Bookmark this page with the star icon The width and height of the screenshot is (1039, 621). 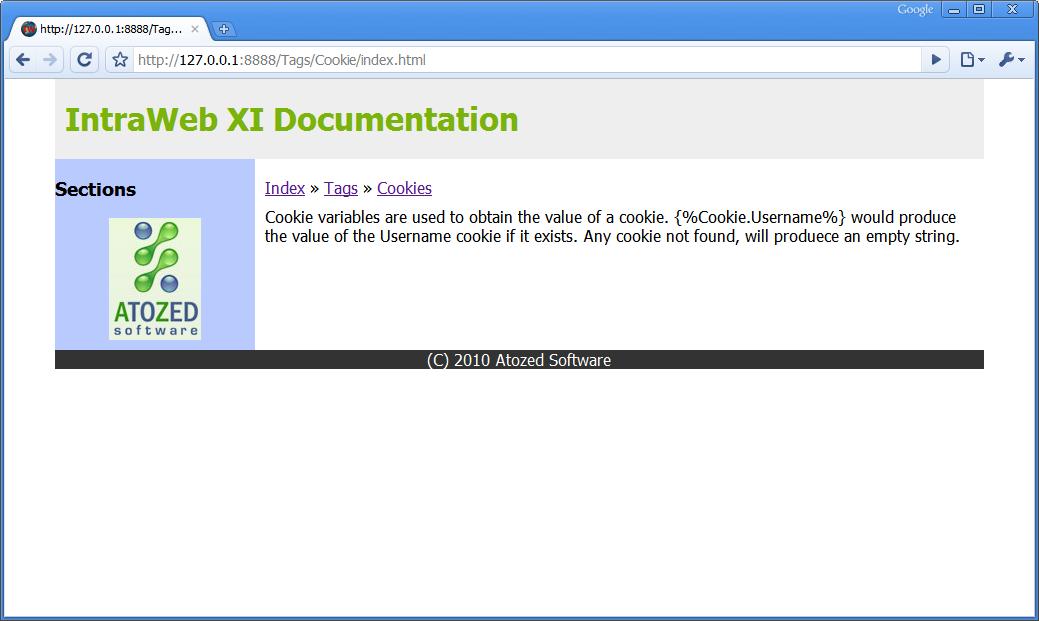pyautogui.click(x=120, y=60)
